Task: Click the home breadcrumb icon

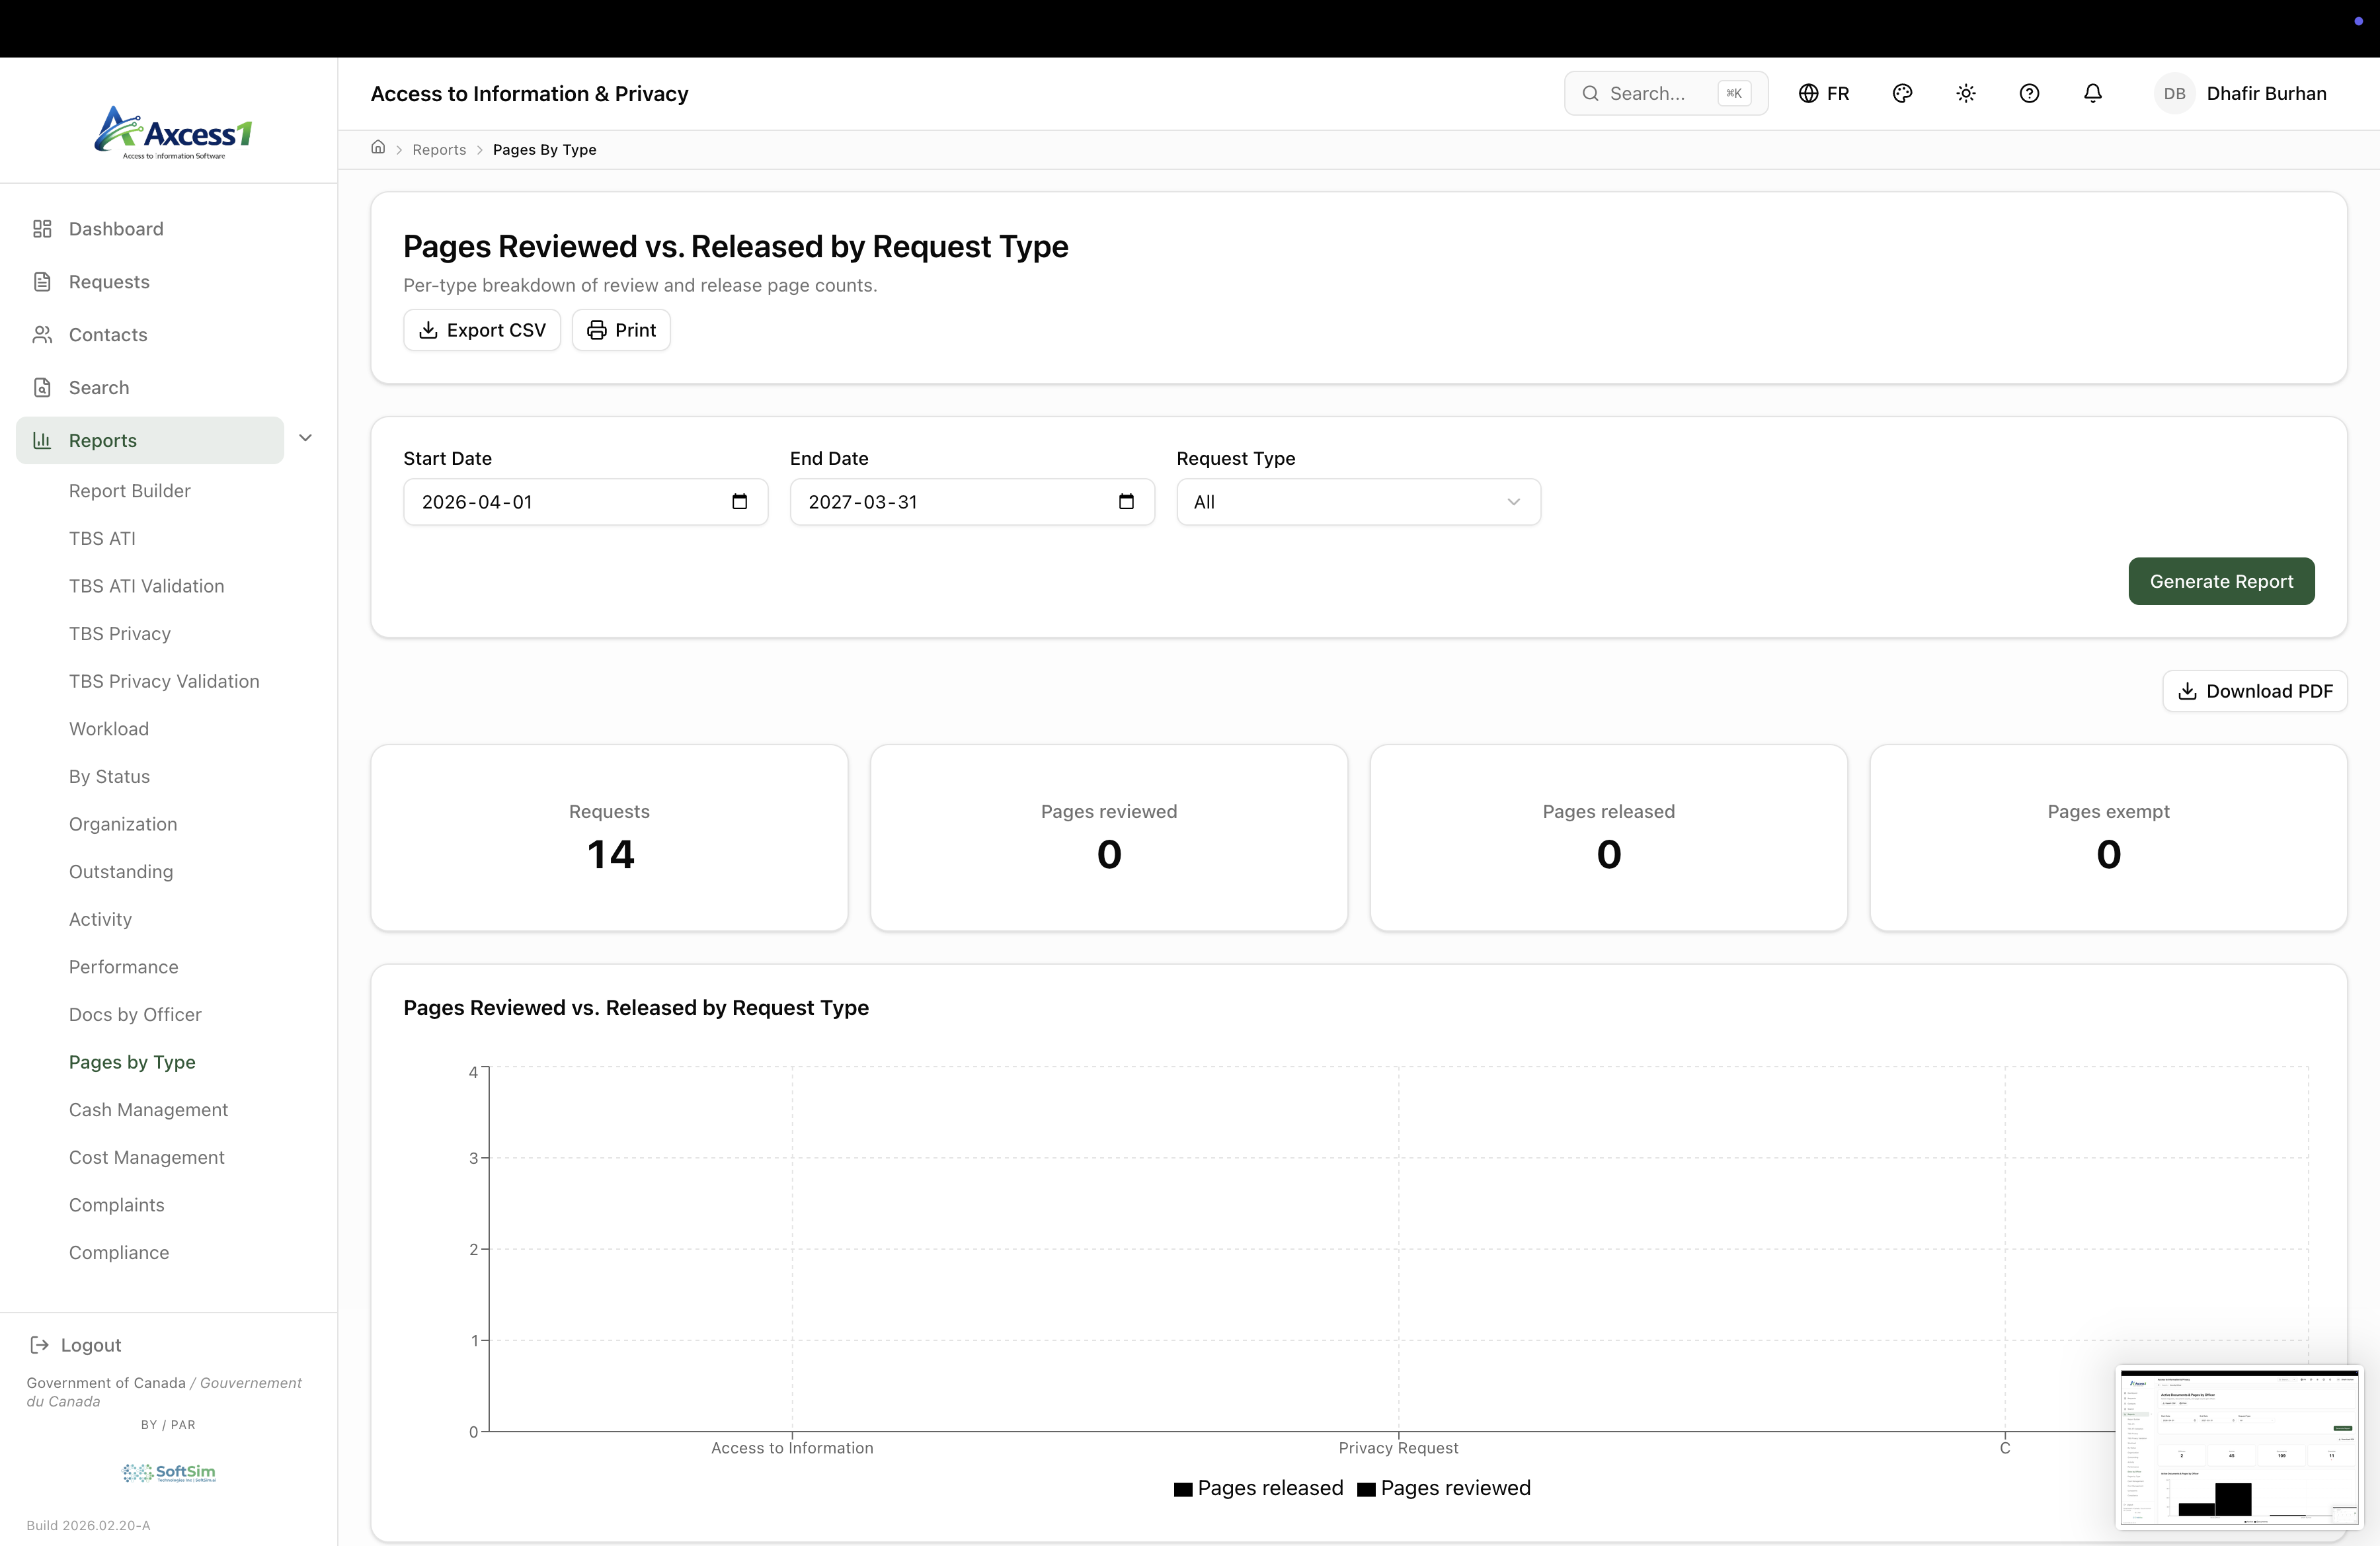Action: pyautogui.click(x=378, y=148)
